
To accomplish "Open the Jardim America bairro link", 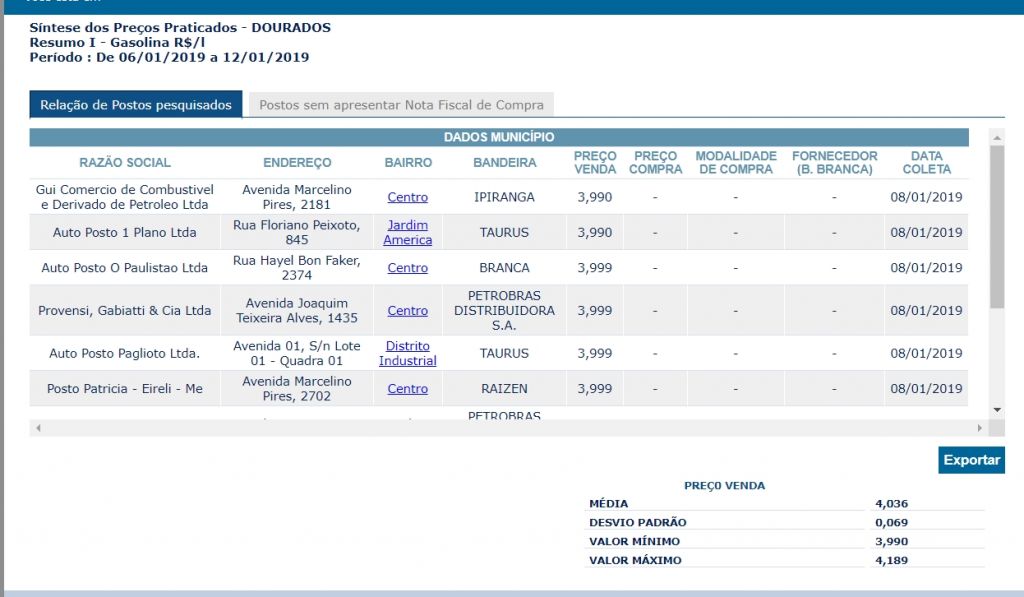I will point(408,233).
